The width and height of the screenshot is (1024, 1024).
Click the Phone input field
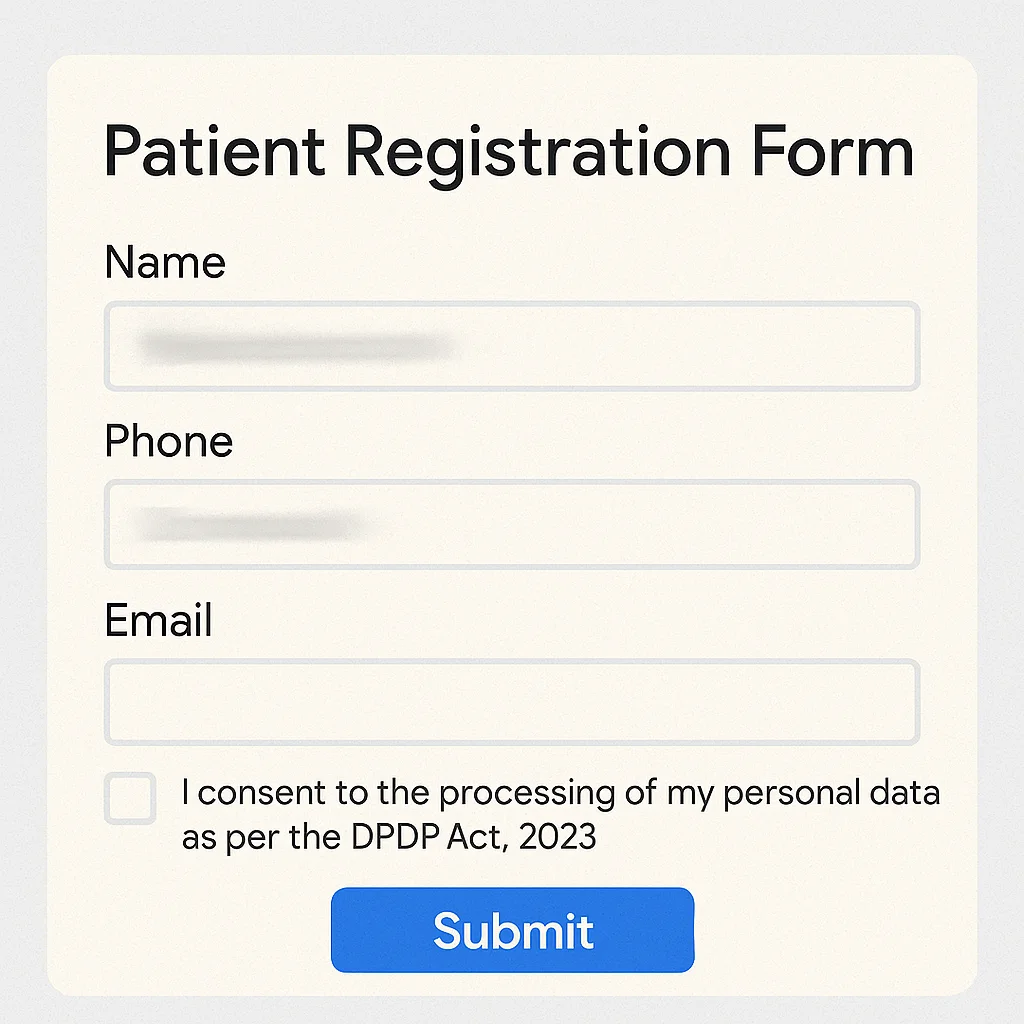(x=512, y=524)
